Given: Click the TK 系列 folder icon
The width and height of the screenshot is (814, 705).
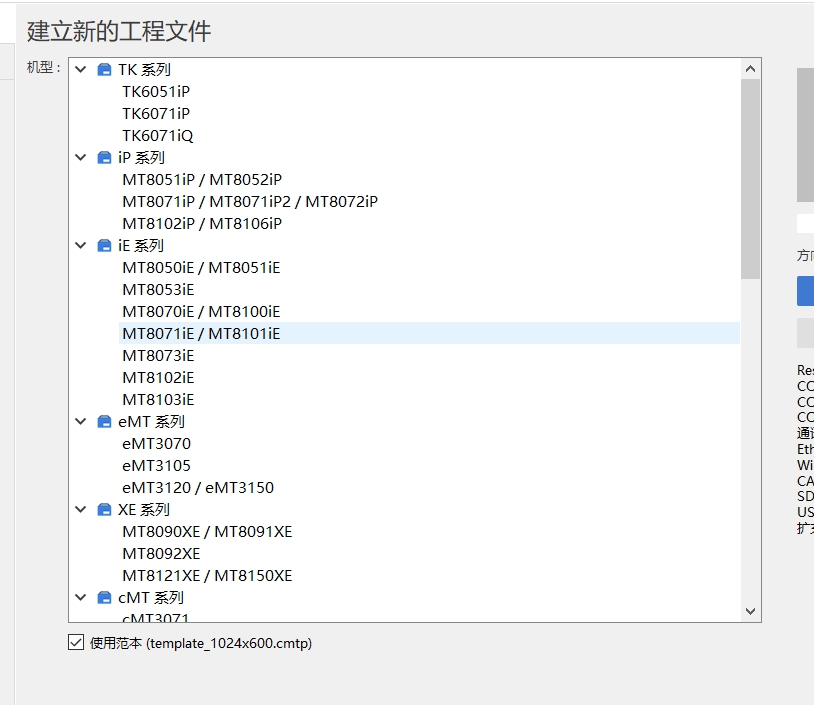Looking at the screenshot, I should click(104, 70).
